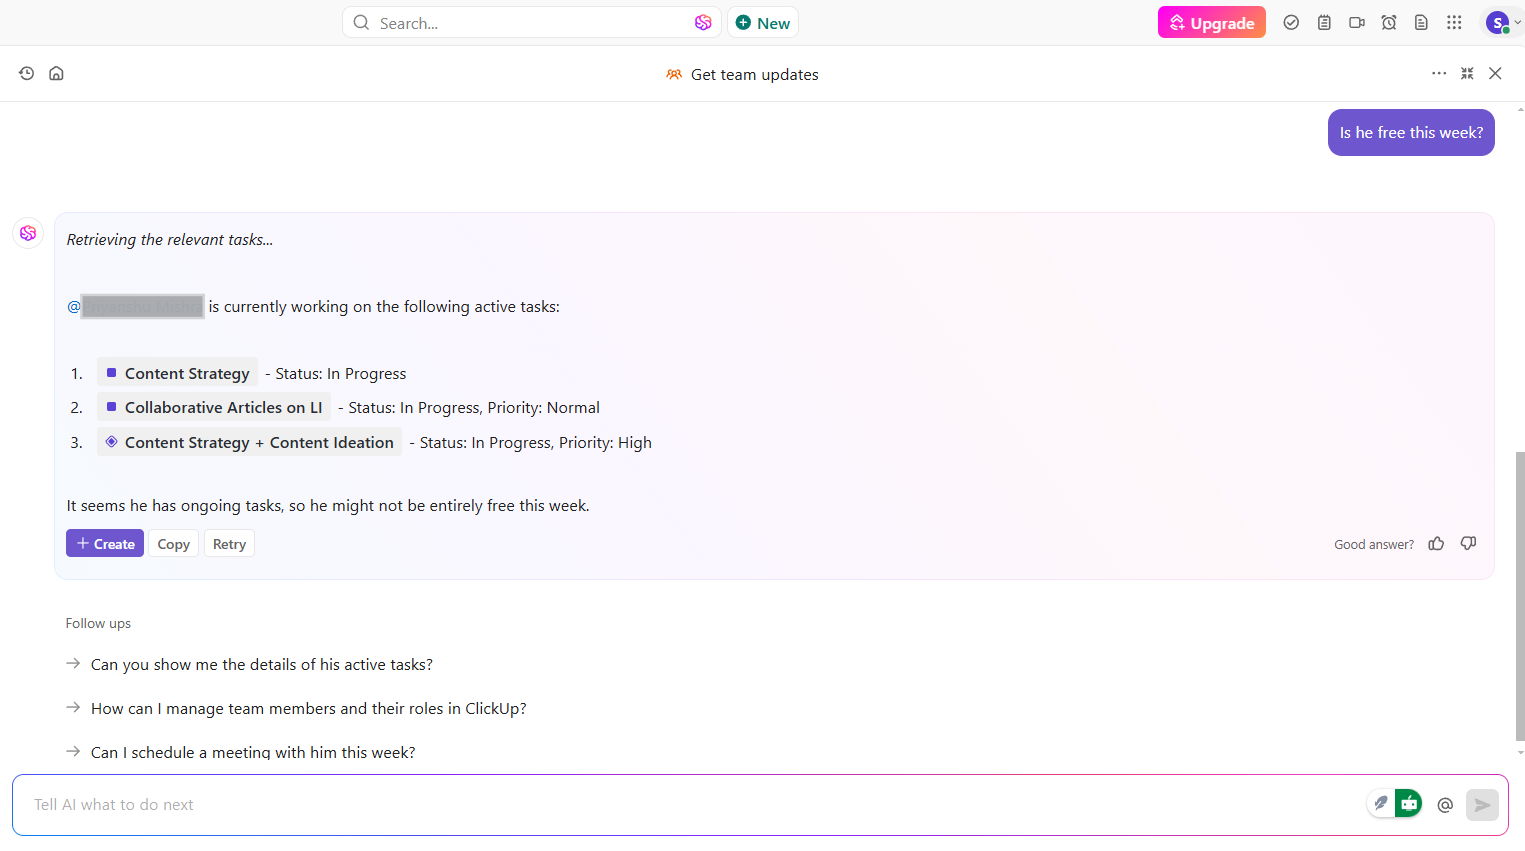Open the Content Strategy task chip
Viewport: 1525px width, 851px height.
tap(177, 372)
